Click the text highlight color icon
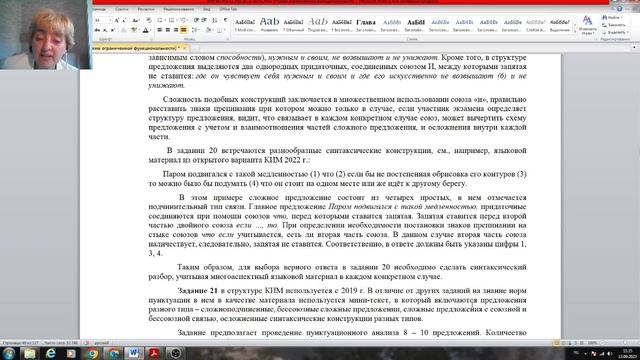This screenshot has height=360, width=640. (x=134, y=30)
